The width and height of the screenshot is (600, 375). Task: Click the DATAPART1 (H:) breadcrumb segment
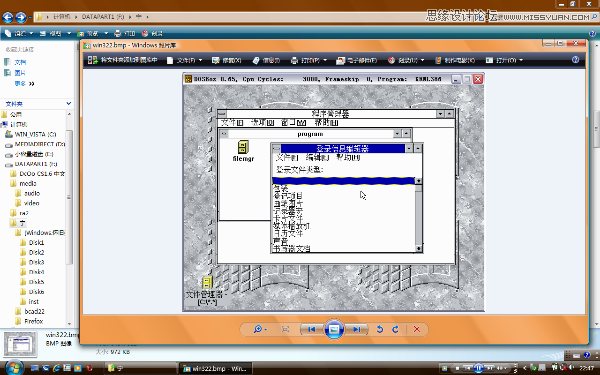click(x=103, y=17)
